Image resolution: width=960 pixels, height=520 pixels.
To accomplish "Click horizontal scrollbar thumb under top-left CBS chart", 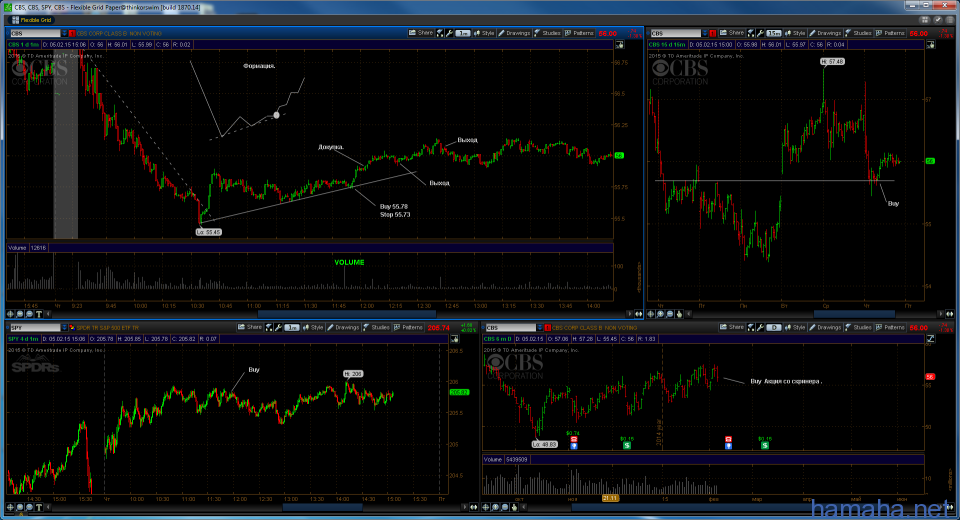I will tap(347, 314).
